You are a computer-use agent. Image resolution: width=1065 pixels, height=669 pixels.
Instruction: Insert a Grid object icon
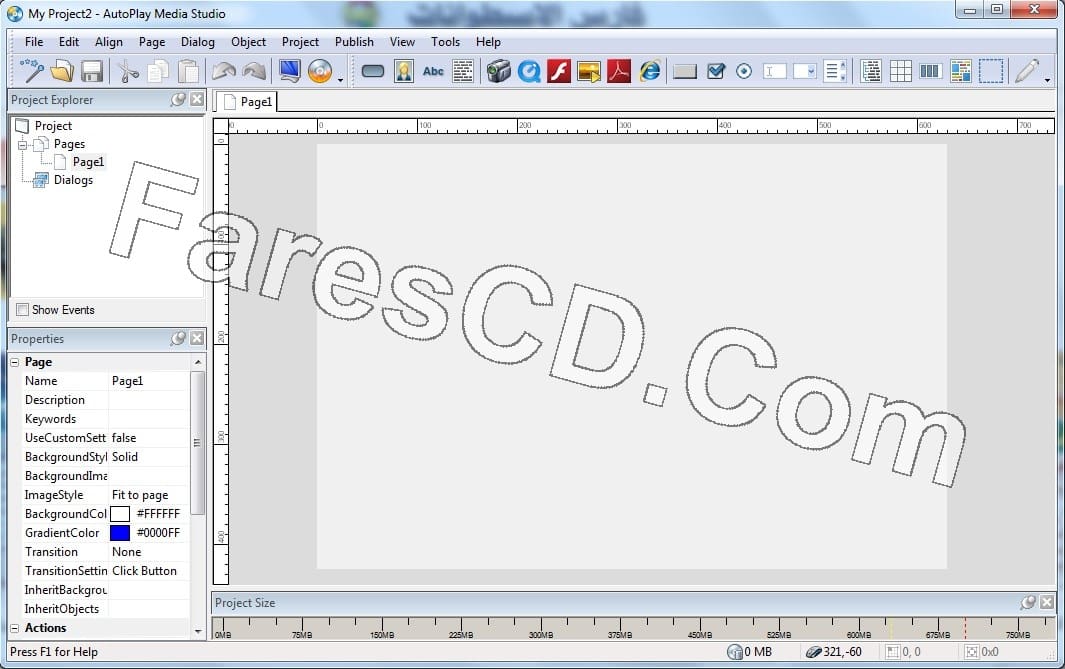901,71
